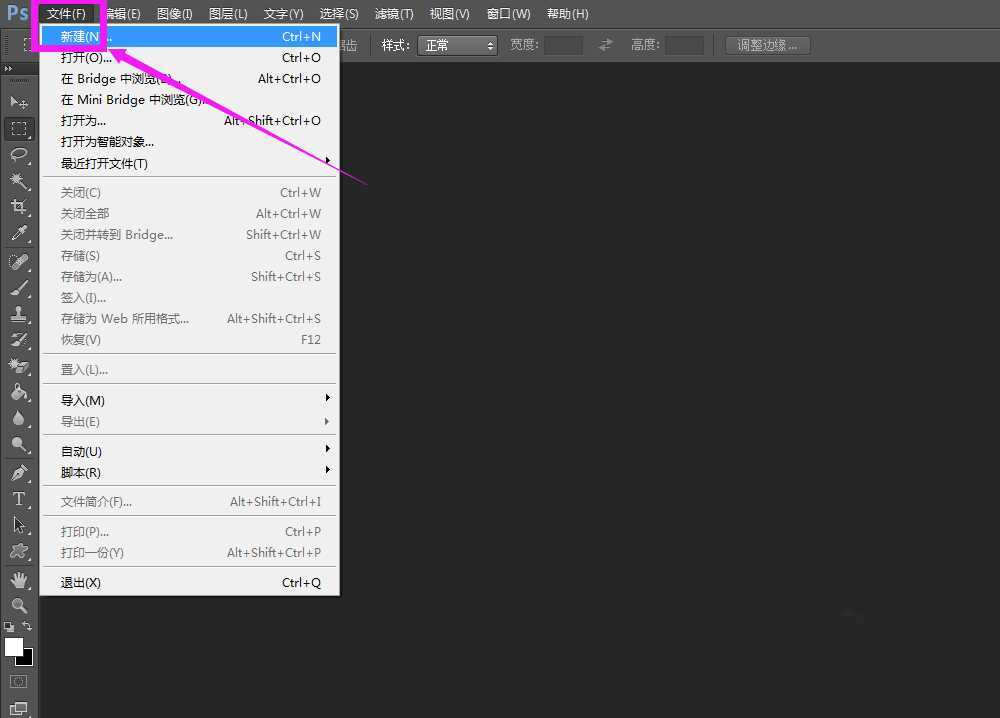
Task: Select the Eyedropper tool
Action: click(x=18, y=233)
